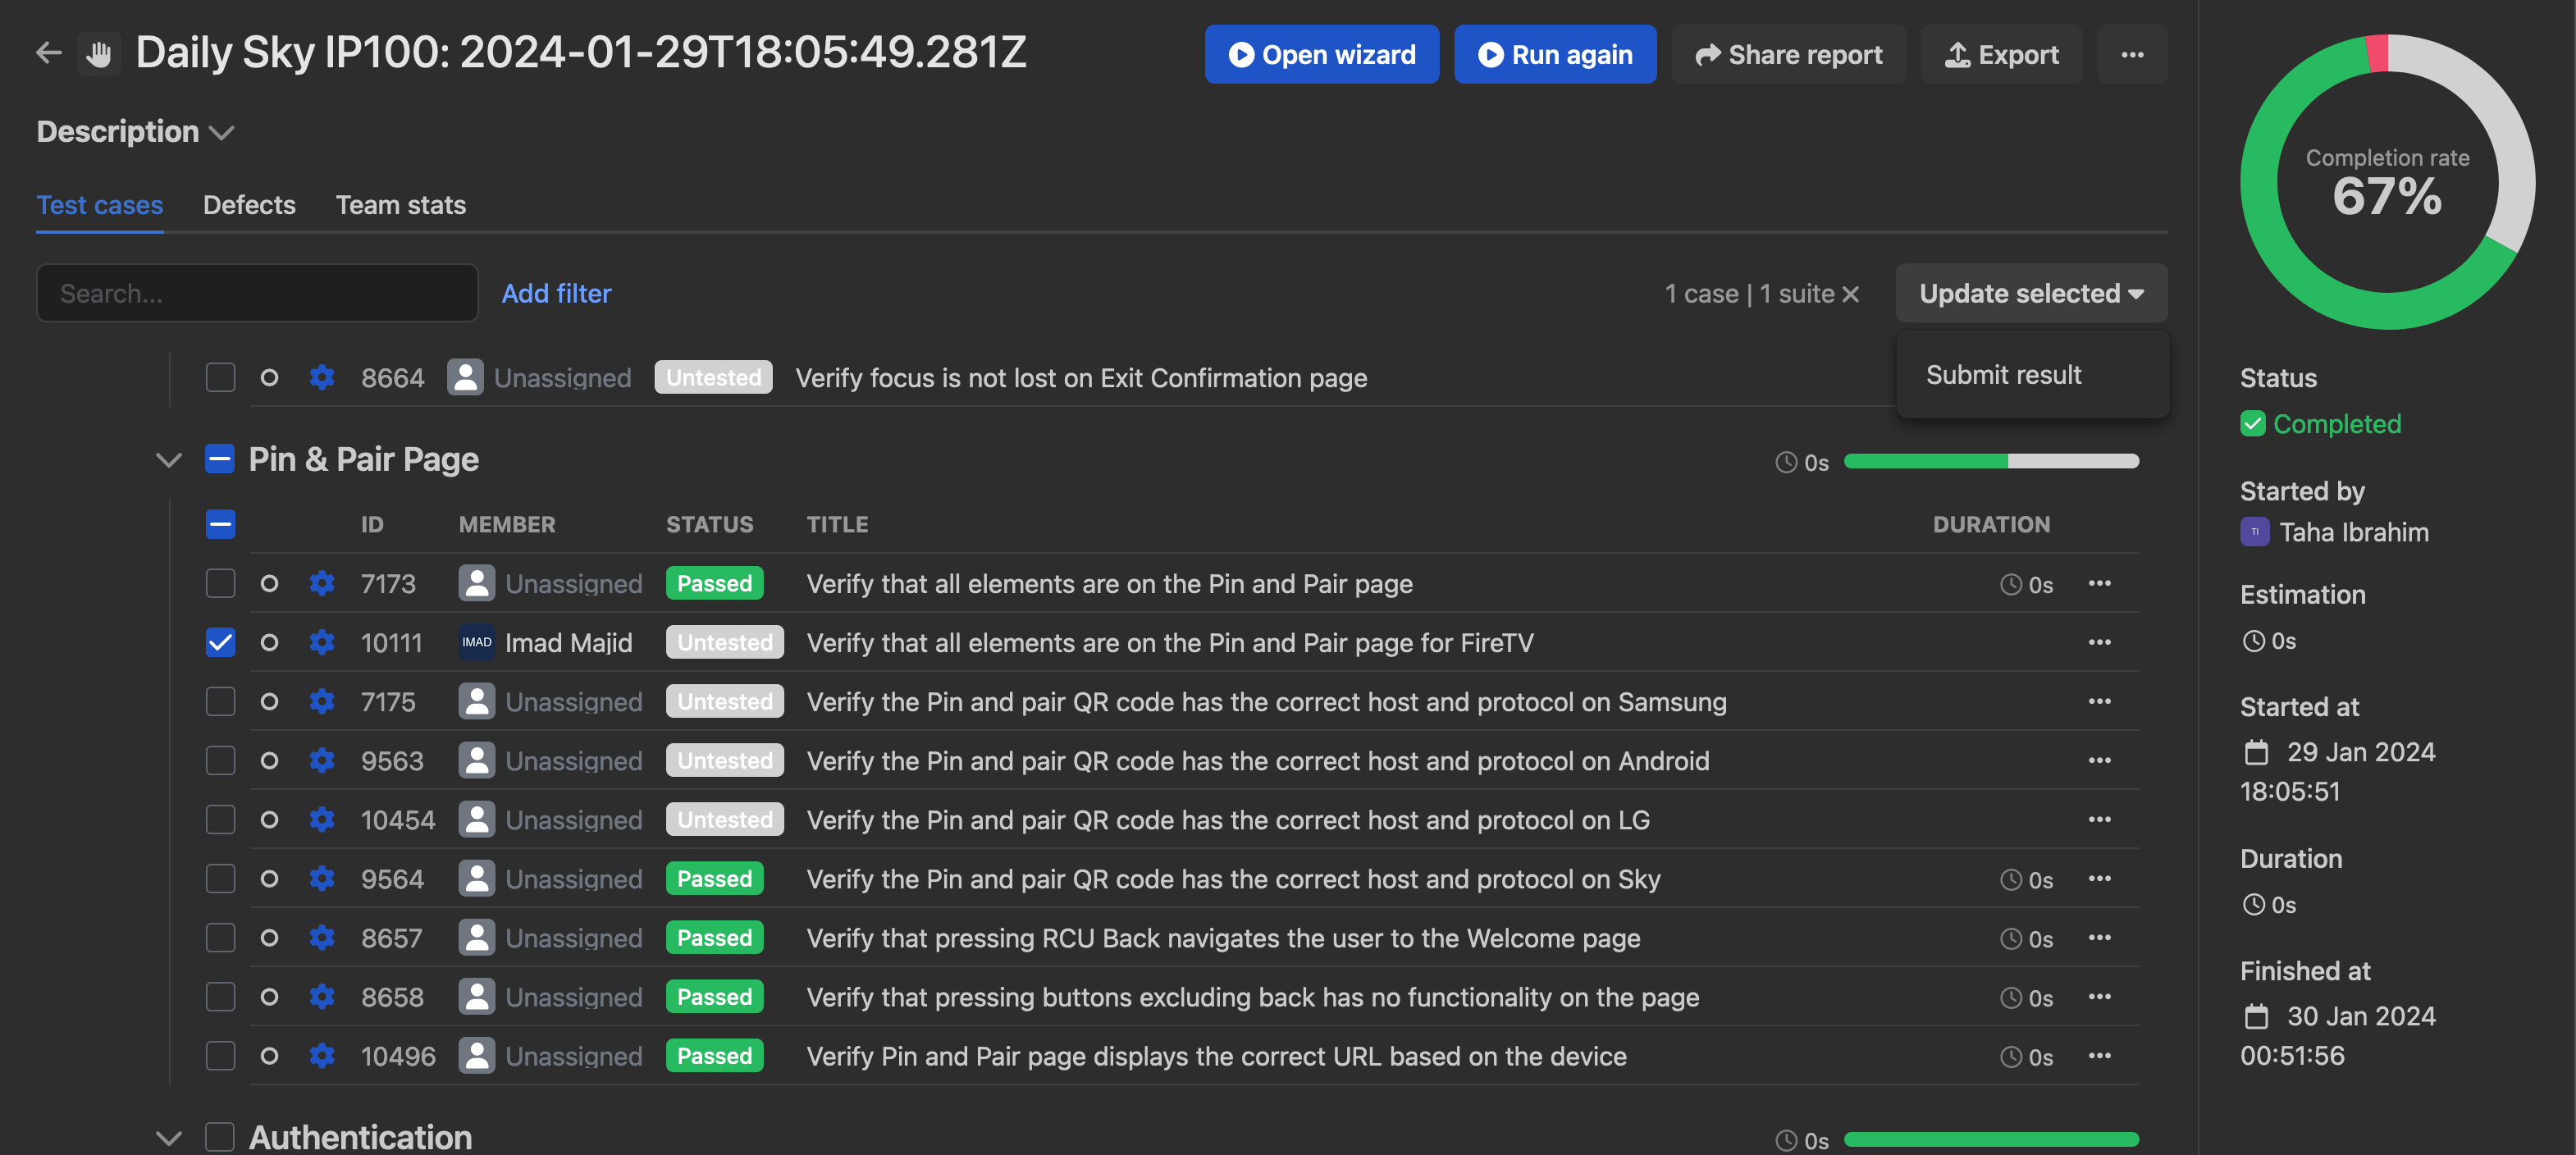Click the Pin & Pair progress bar
The image size is (2576, 1155).
point(1990,461)
